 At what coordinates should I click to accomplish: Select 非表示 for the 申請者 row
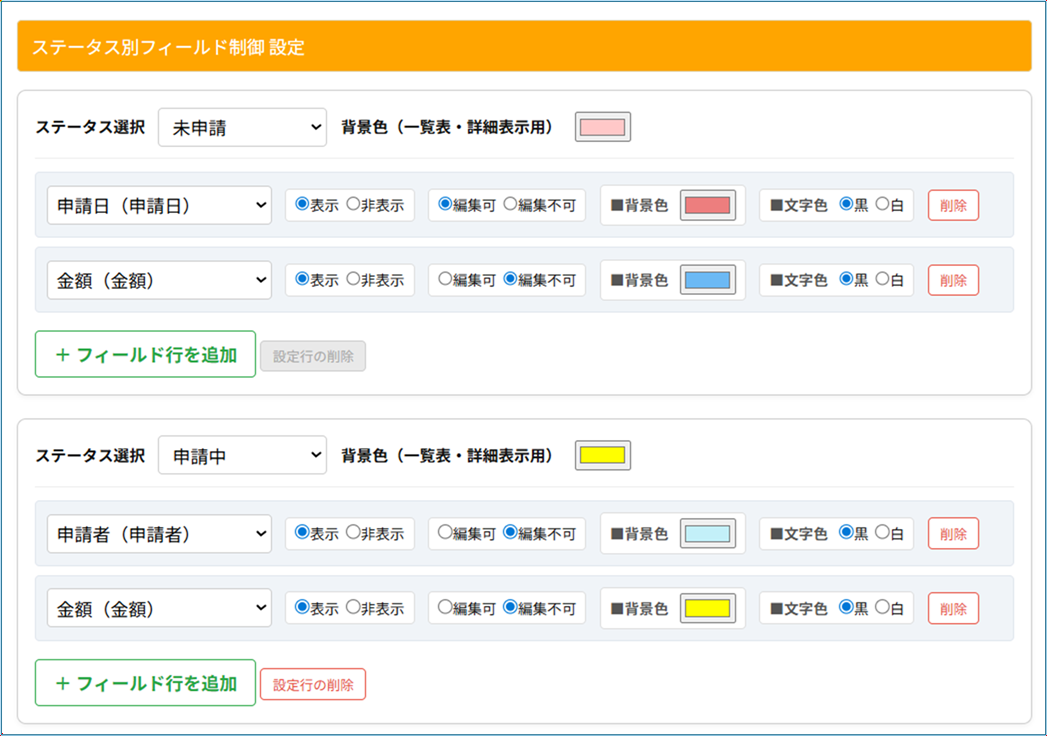353,533
